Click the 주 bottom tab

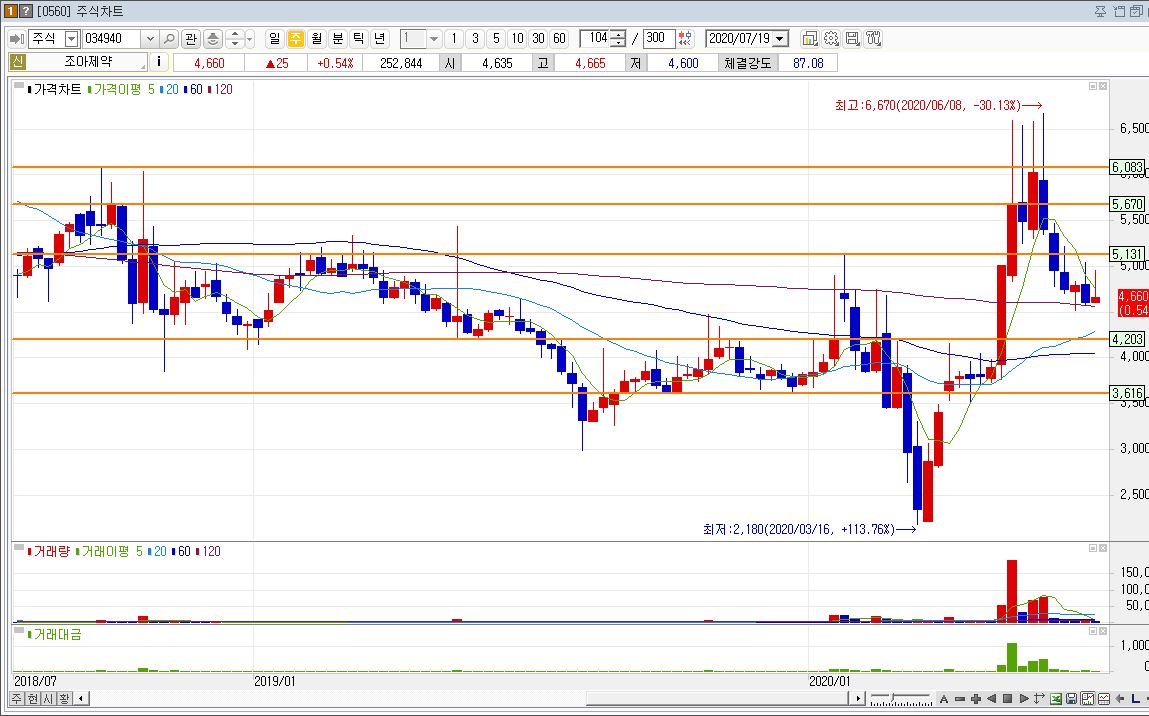[16, 698]
